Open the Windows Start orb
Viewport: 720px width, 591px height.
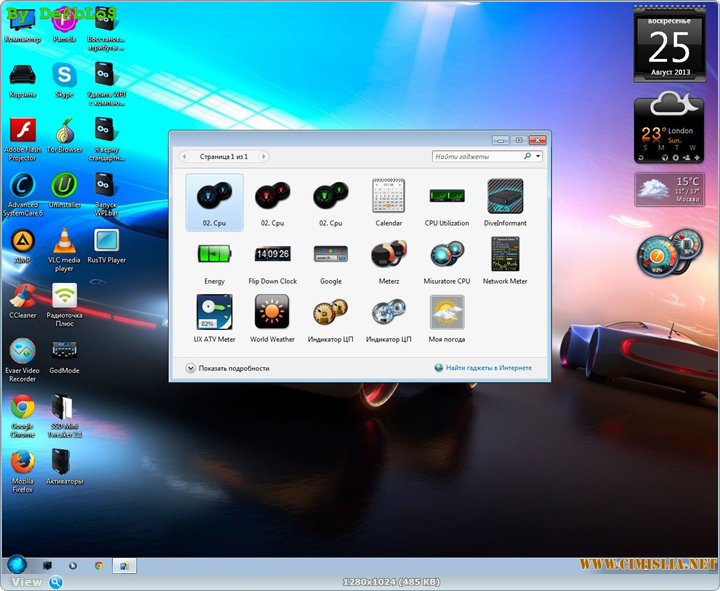point(17,565)
